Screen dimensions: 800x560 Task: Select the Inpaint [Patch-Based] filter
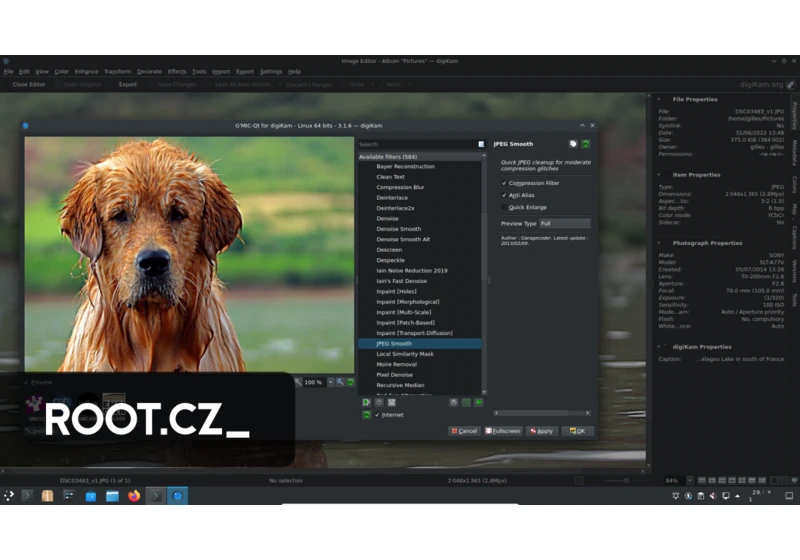pyautogui.click(x=405, y=322)
